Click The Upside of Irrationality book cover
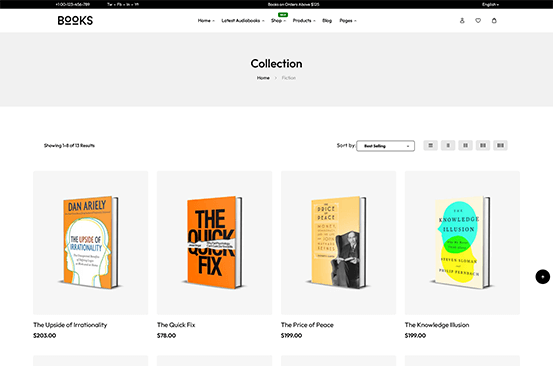Screen dimensions: 553x366 coord(91,243)
